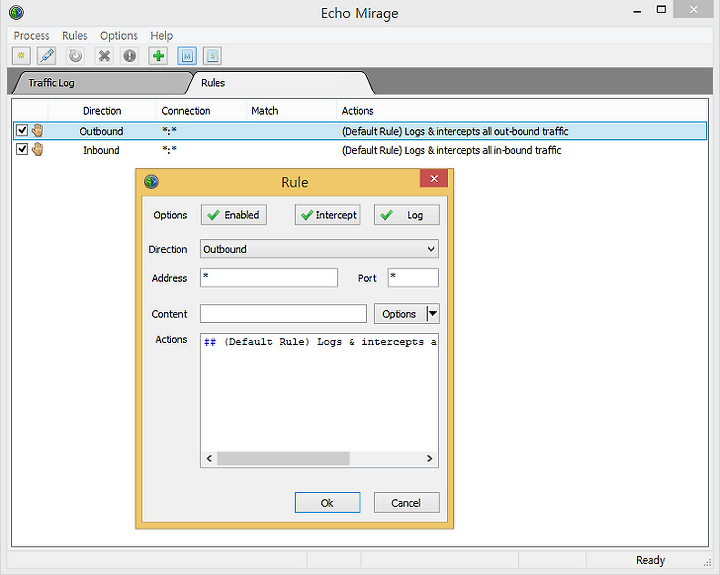Click the Outbound direction cell
Viewport: 720px width, 575px height.
(101, 131)
